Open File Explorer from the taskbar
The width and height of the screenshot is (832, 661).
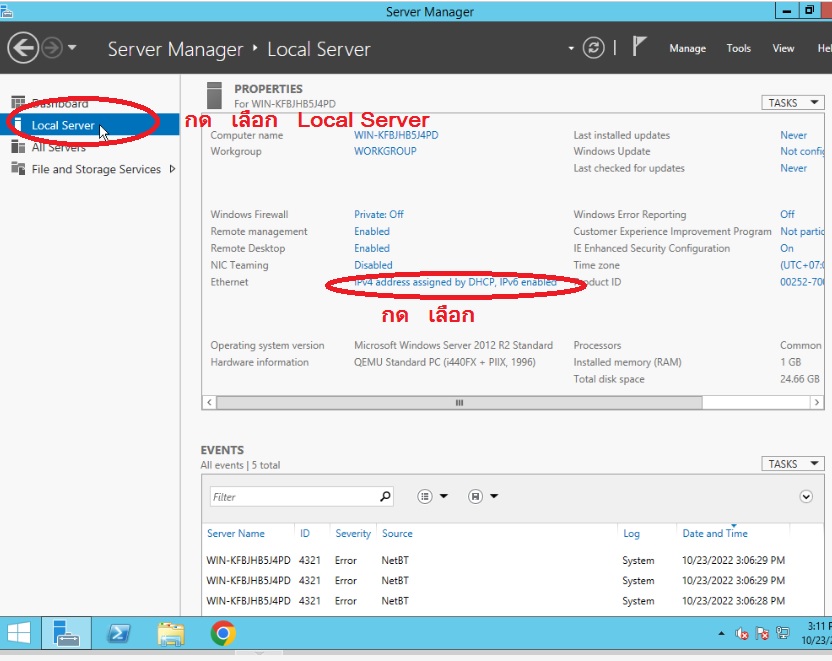coord(171,633)
